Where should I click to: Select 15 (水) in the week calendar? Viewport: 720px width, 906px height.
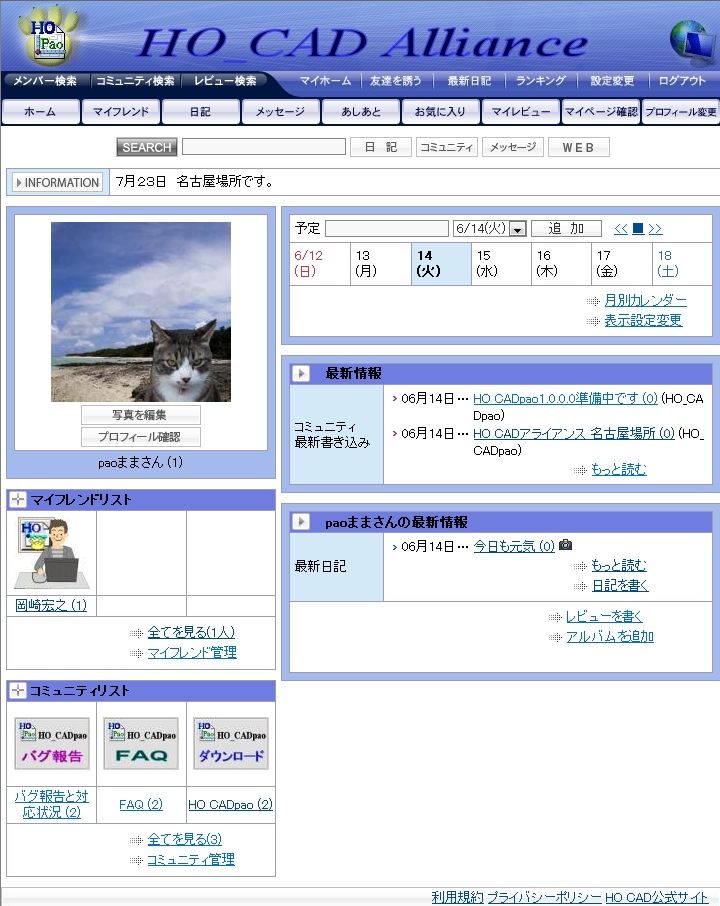500,263
